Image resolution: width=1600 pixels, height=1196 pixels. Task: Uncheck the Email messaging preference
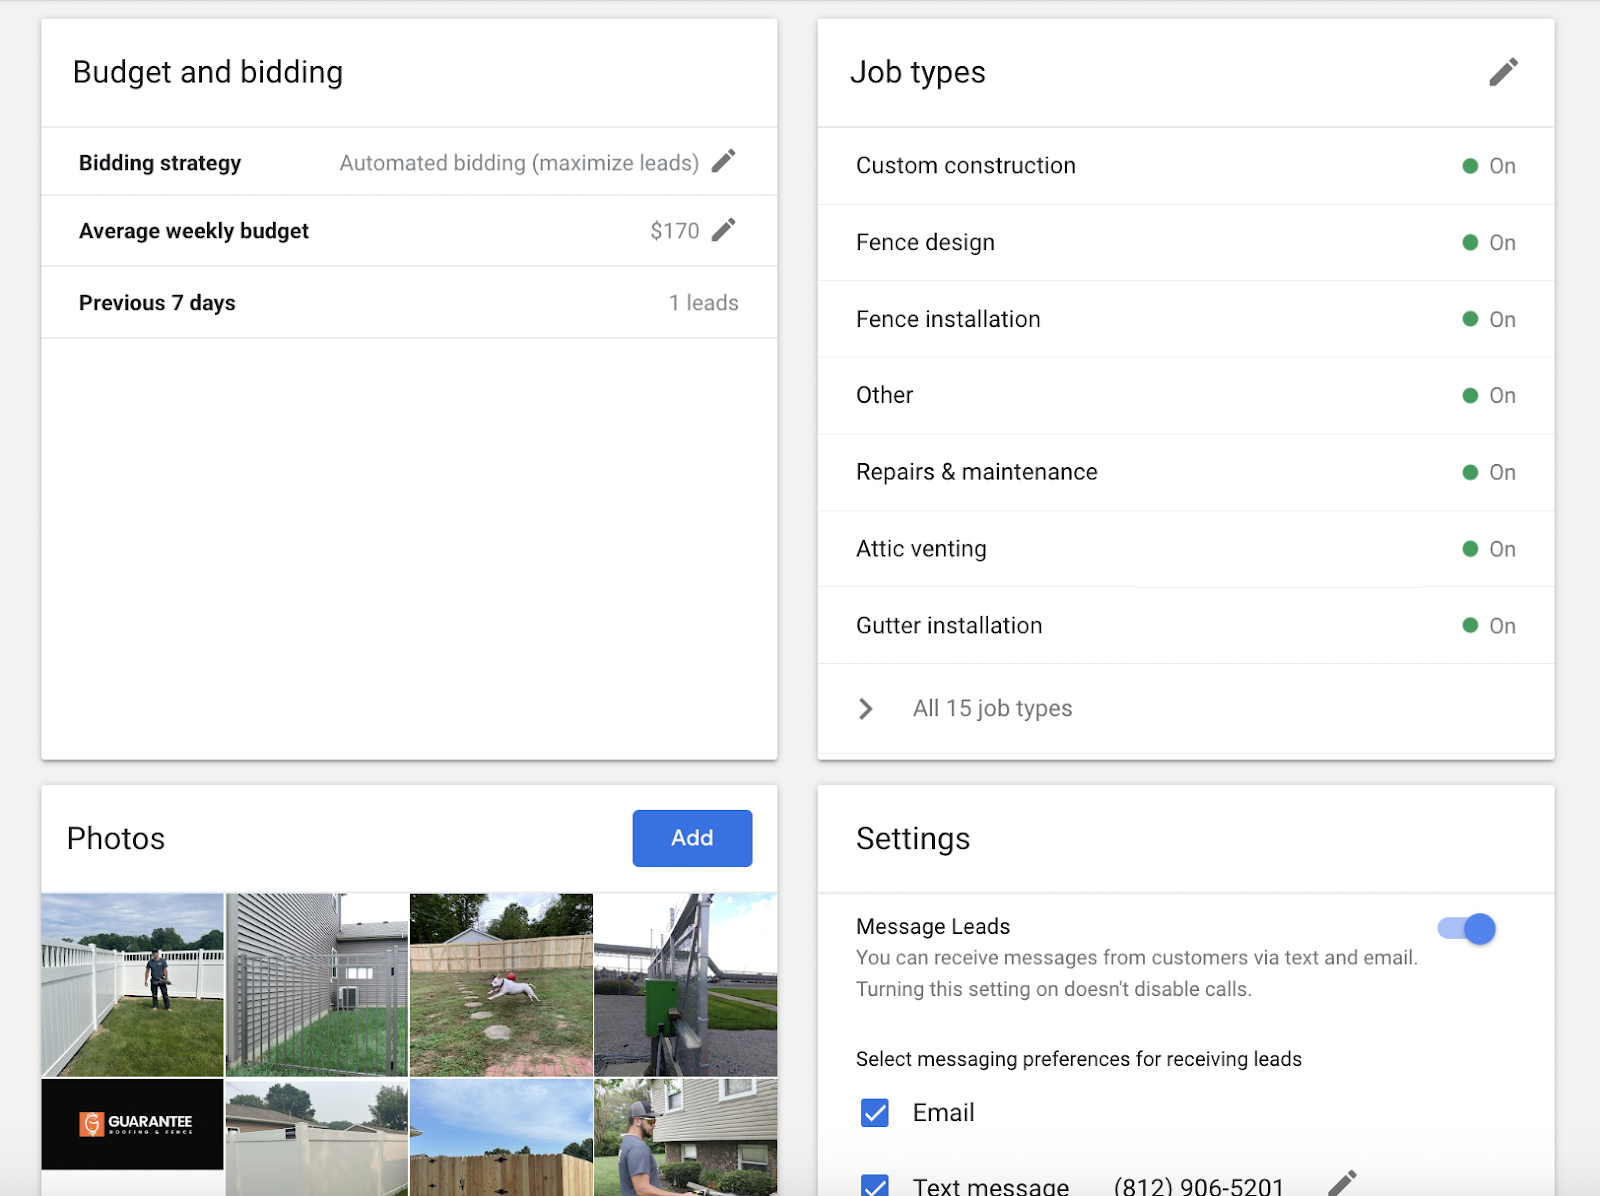pyautogui.click(x=875, y=1112)
